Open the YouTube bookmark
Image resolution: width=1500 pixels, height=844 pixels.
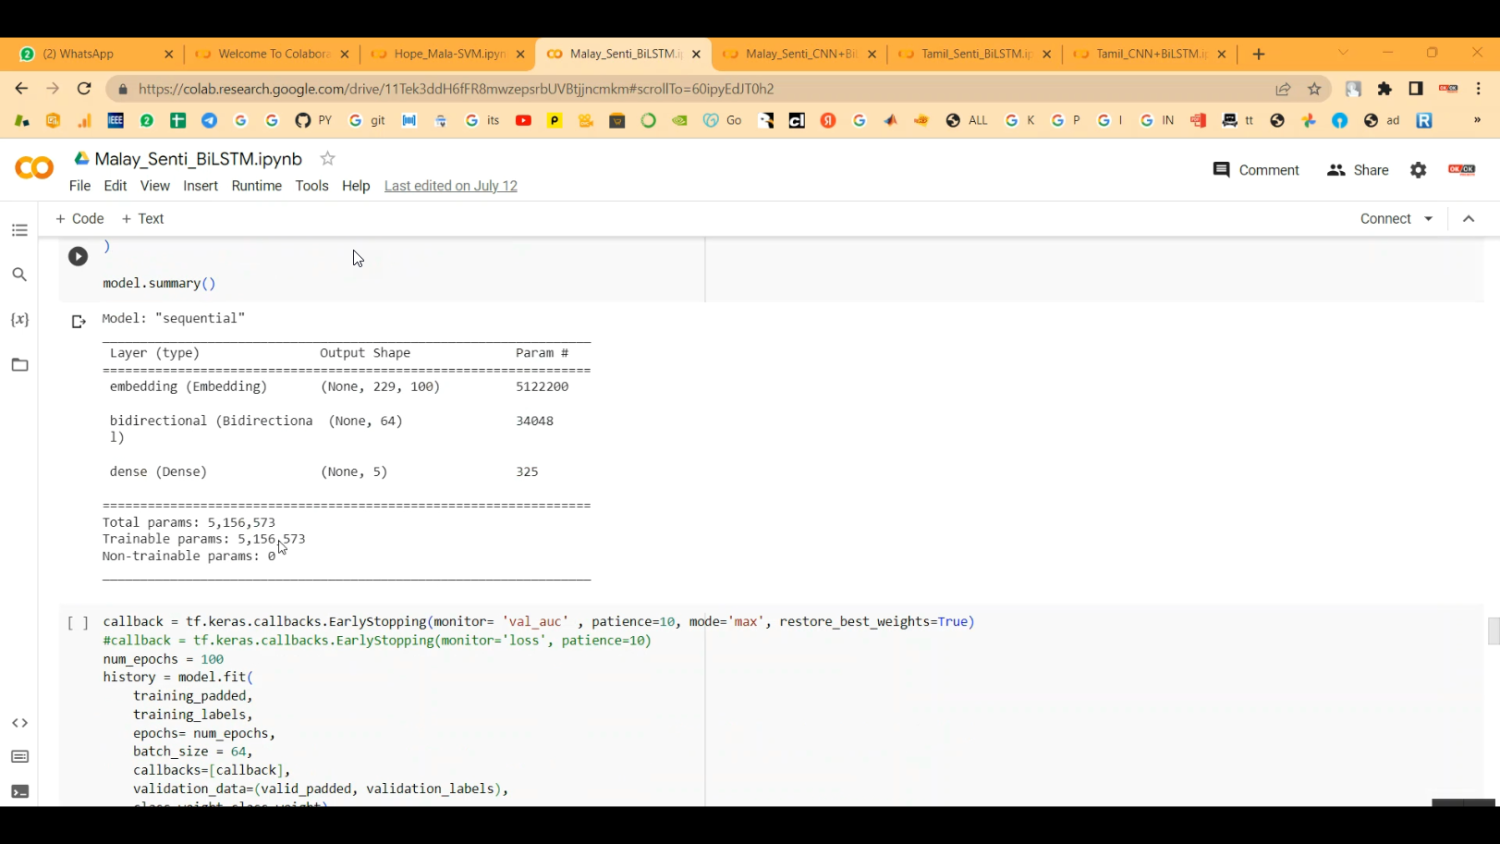click(523, 120)
